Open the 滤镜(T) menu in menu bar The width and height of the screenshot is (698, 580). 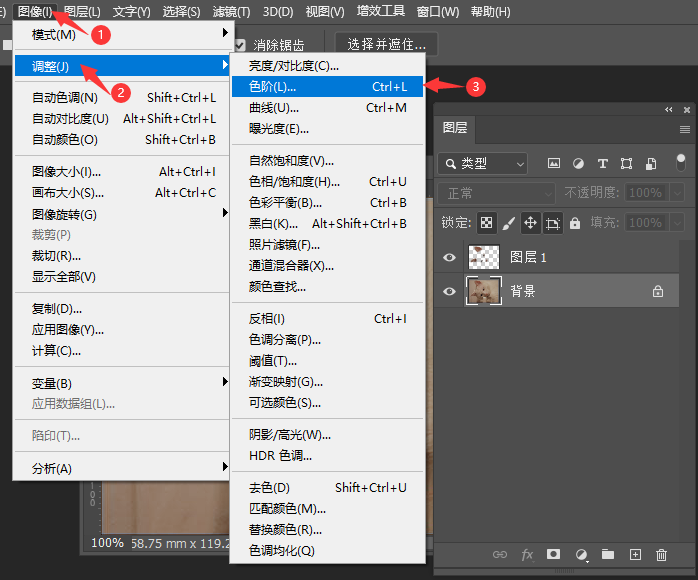coord(232,12)
